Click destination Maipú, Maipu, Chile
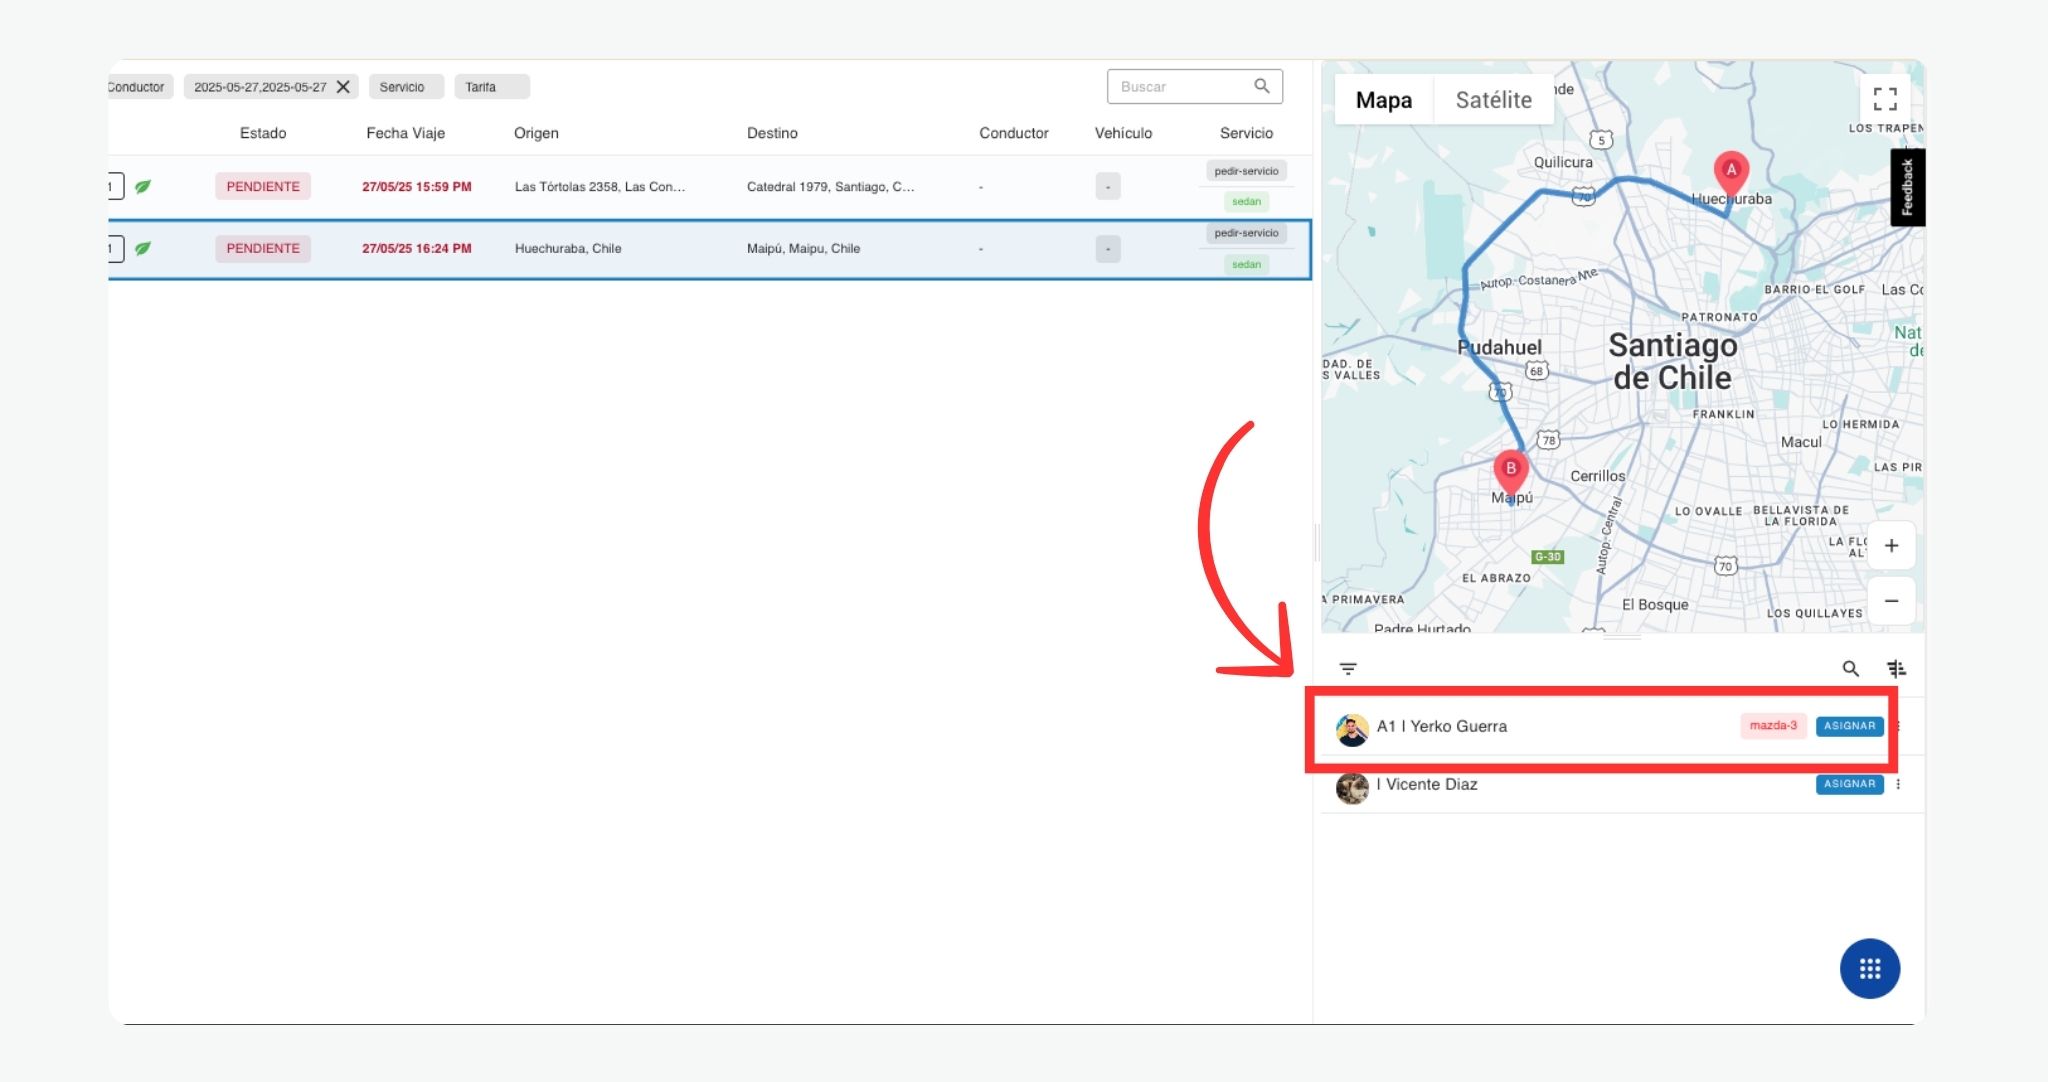Screen dimensions: 2048x1082 [x=803, y=248]
